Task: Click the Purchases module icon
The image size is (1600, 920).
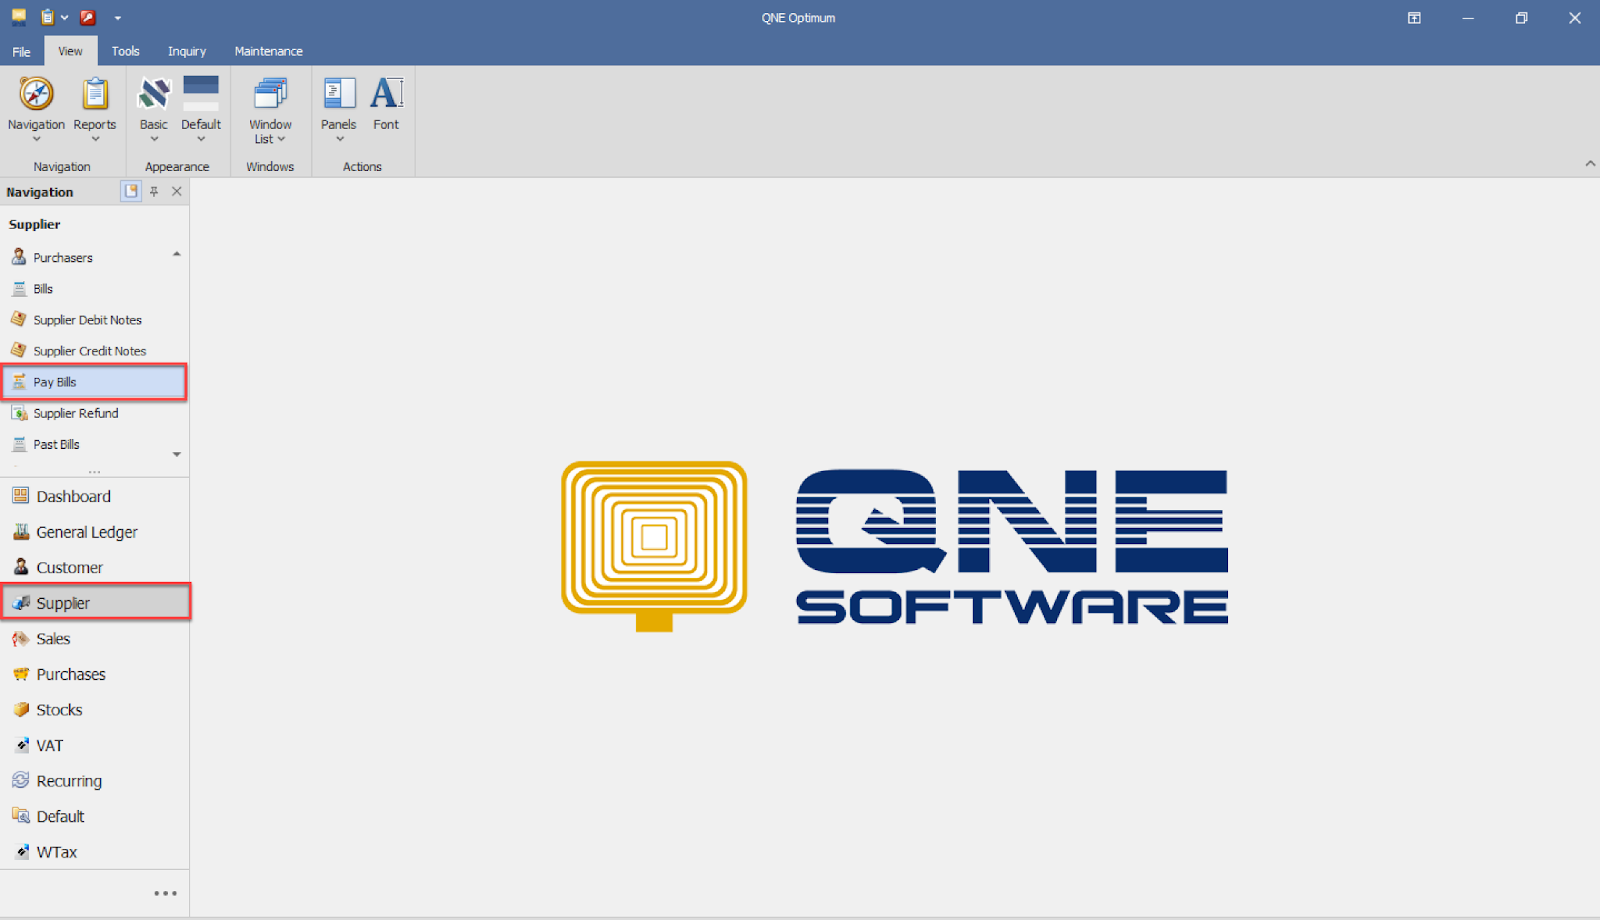Action: click(x=21, y=674)
